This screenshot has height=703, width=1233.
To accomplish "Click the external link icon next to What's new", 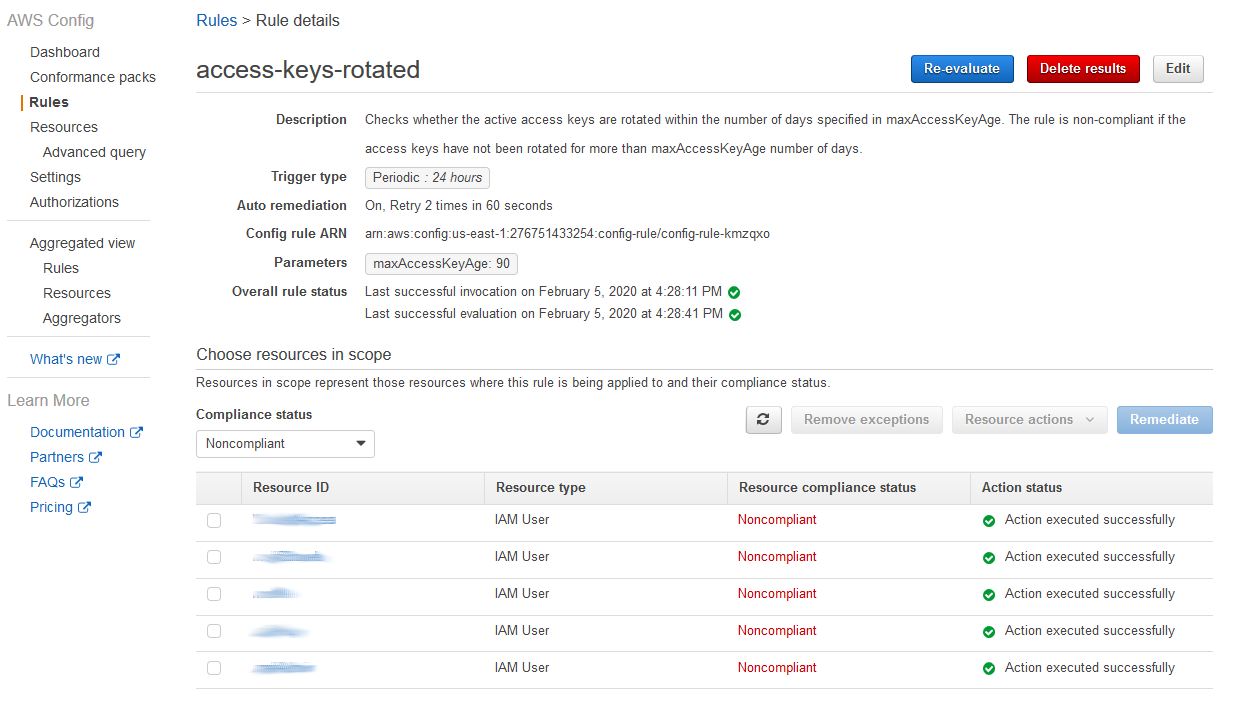I will pos(114,358).
